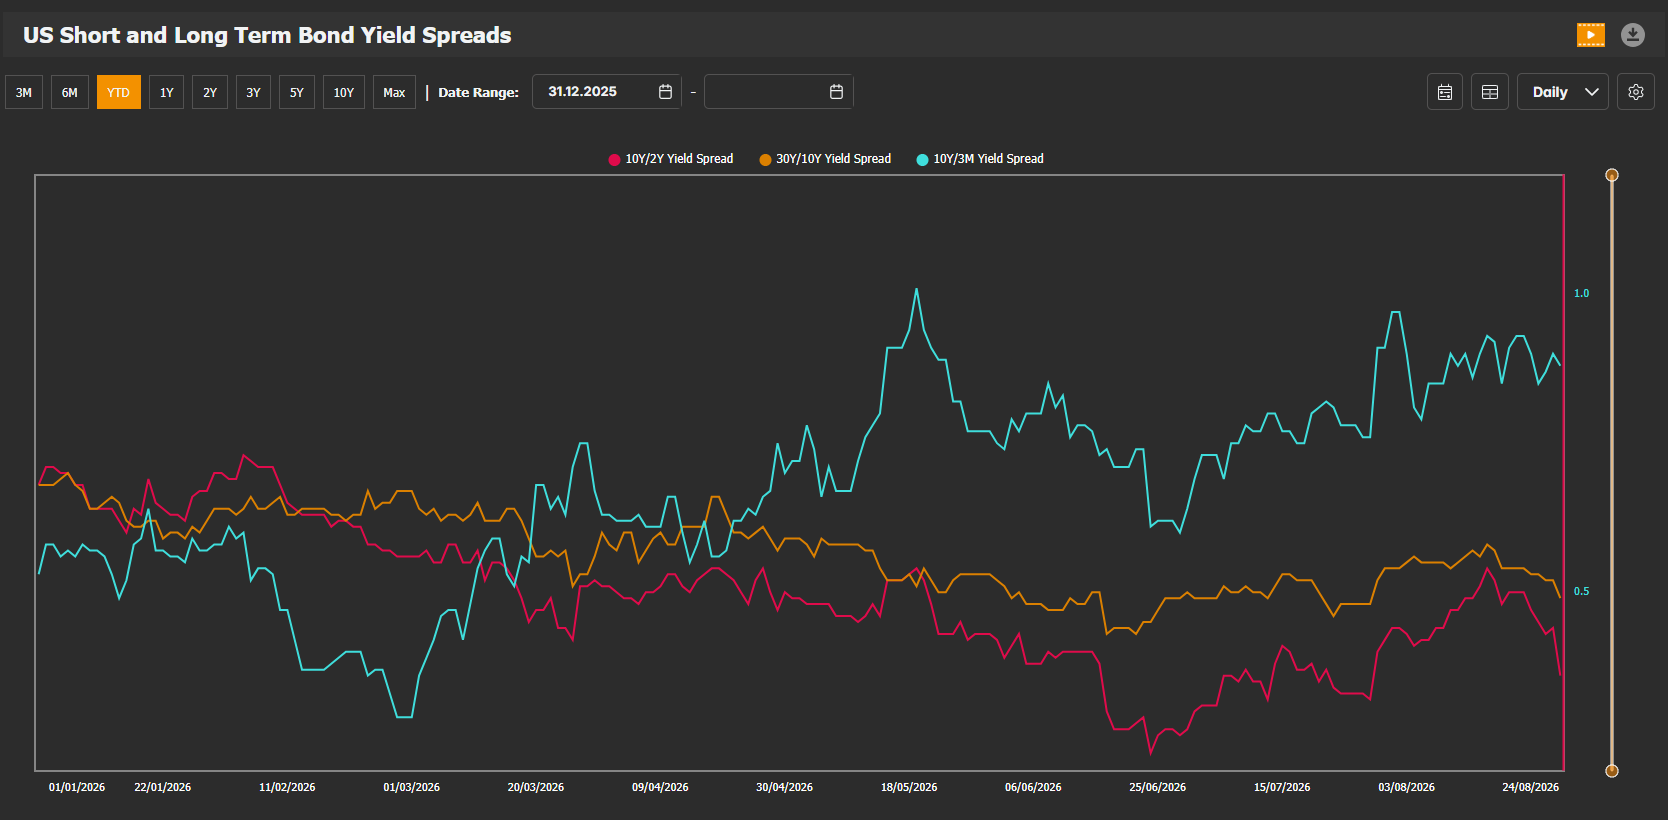Click the 15/07/2026 x-axis date label
The width and height of the screenshot is (1668, 820).
(x=1283, y=788)
